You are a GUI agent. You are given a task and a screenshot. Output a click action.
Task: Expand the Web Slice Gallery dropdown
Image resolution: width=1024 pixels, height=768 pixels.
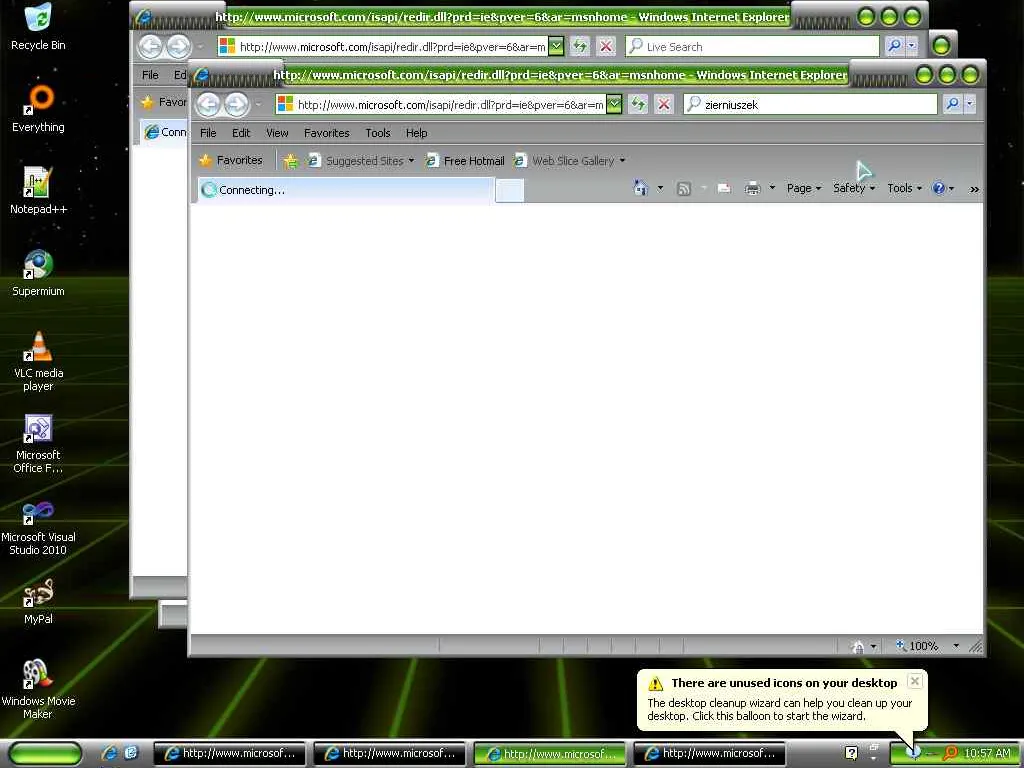click(622, 161)
